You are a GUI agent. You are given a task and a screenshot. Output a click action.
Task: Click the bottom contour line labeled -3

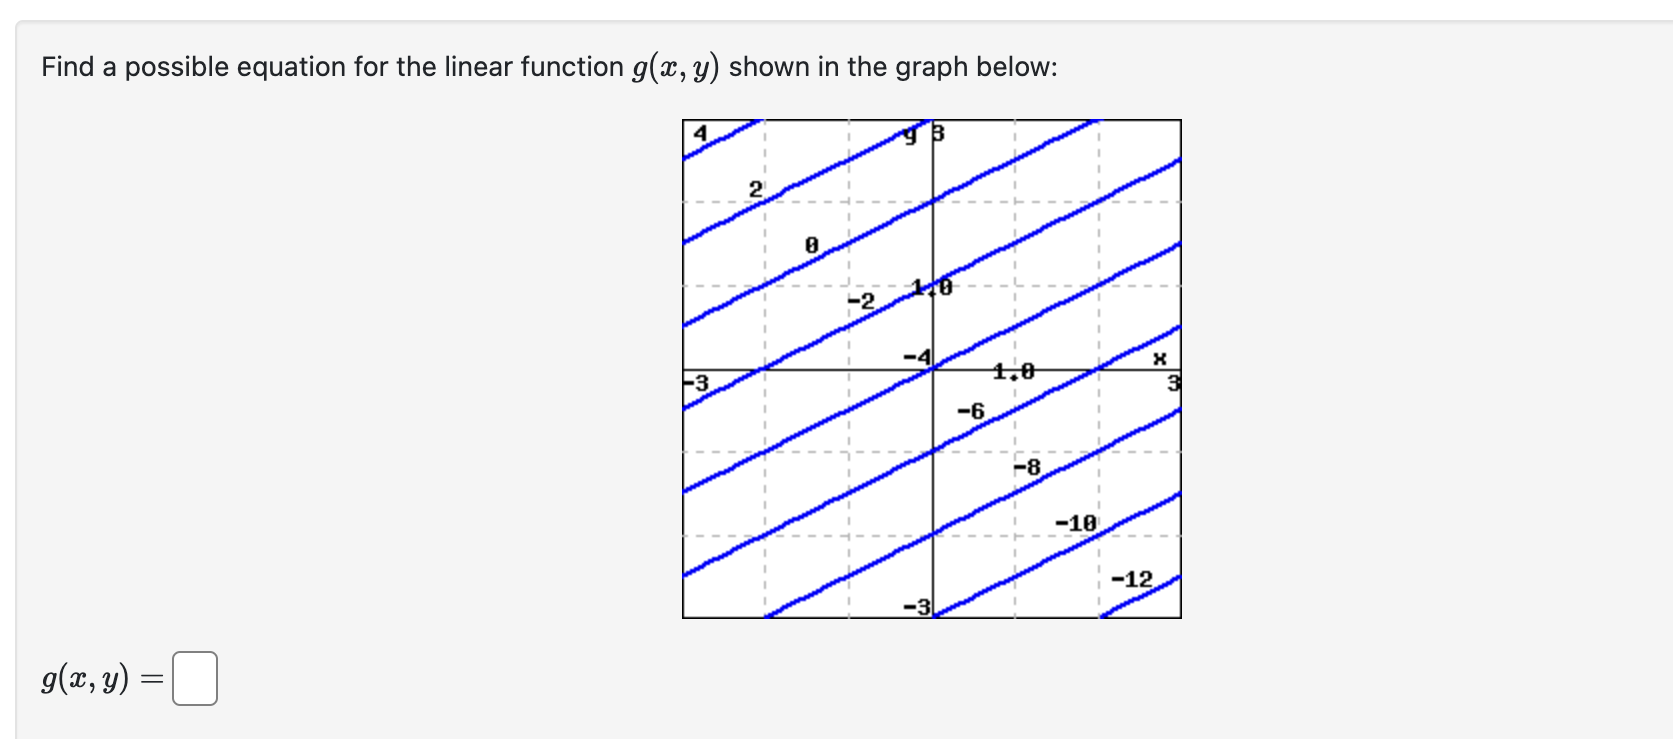click(x=916, y=606)
